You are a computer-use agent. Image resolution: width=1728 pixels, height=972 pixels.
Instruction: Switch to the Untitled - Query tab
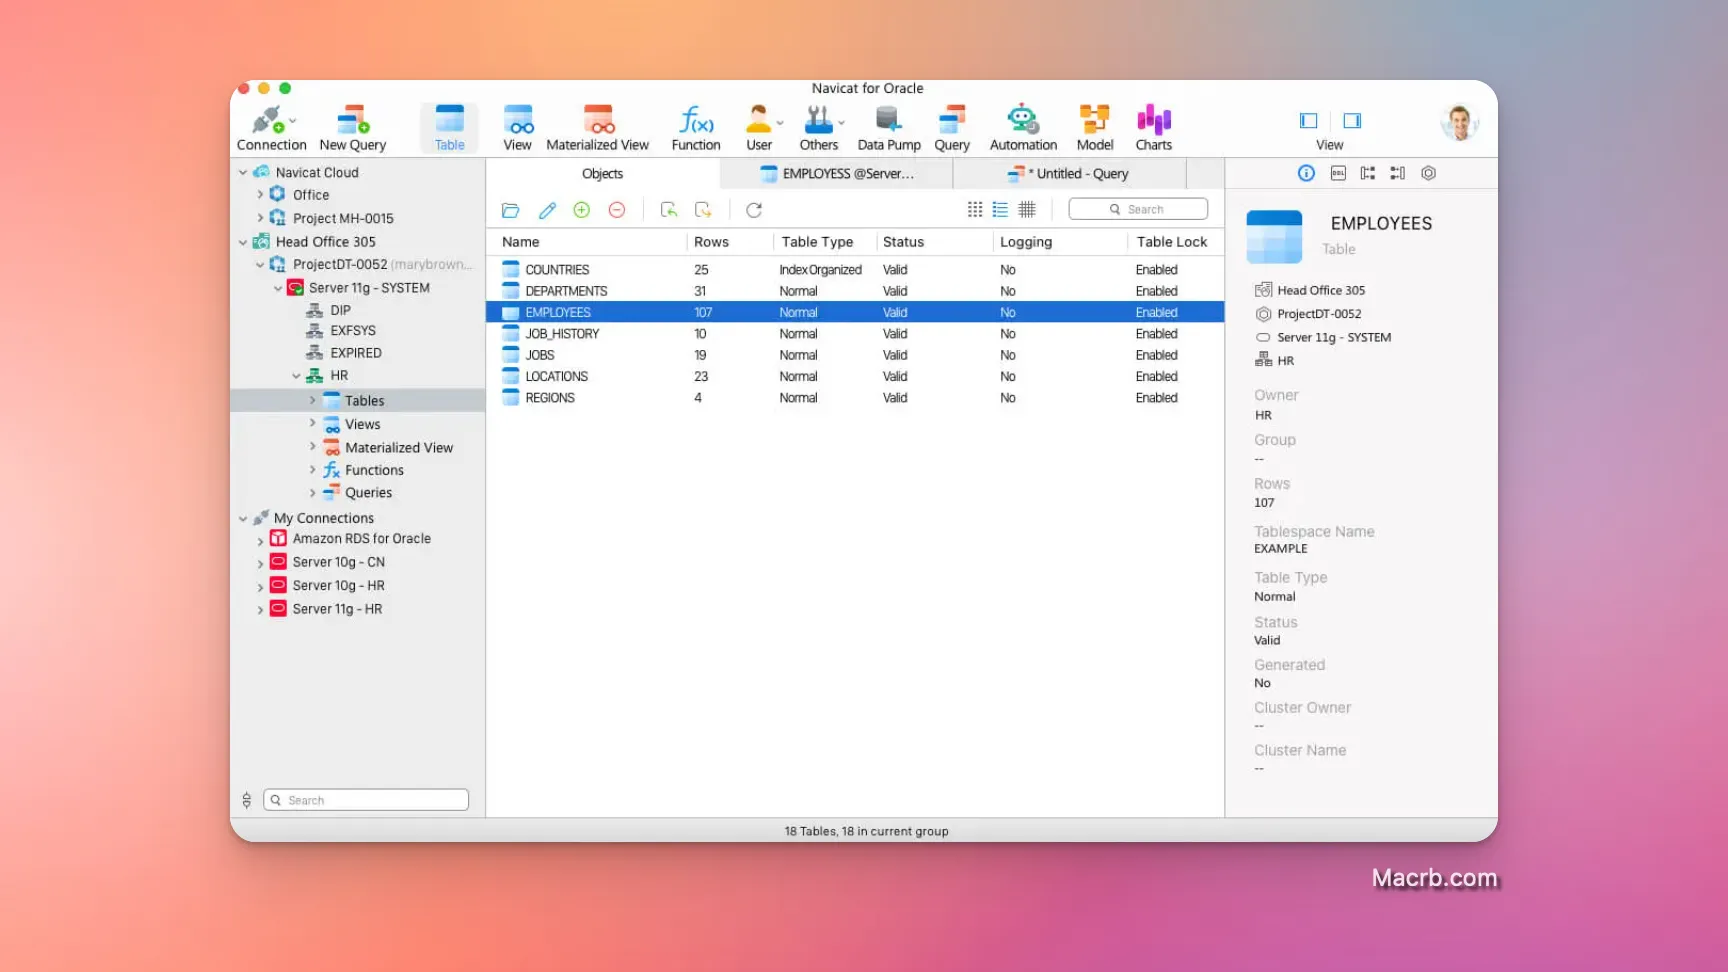tap(1069, 173)
